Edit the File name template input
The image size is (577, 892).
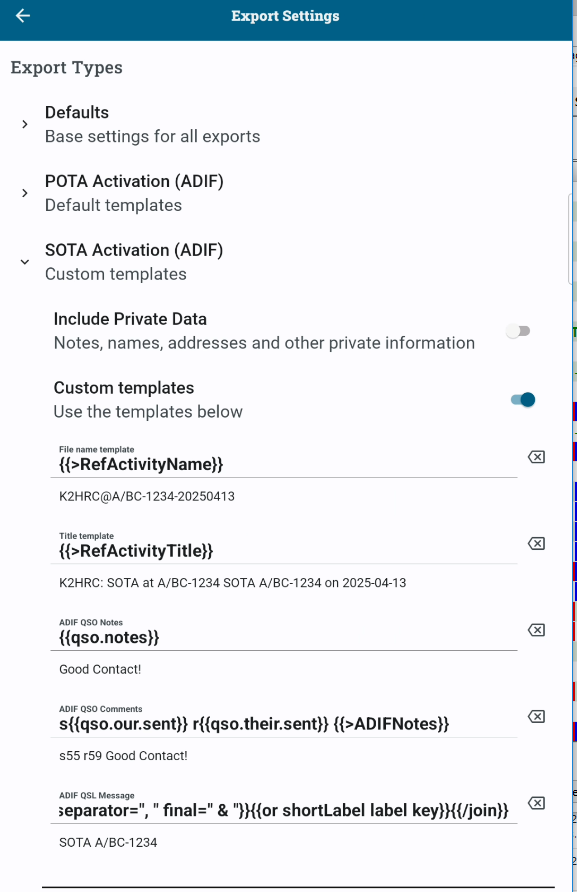pos(284,461)
